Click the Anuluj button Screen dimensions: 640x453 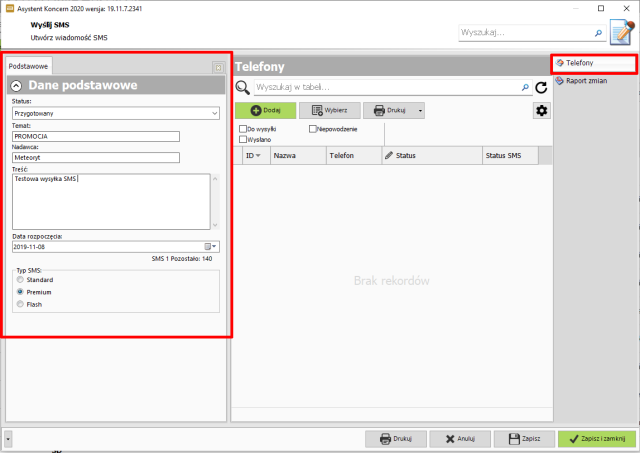460,439
